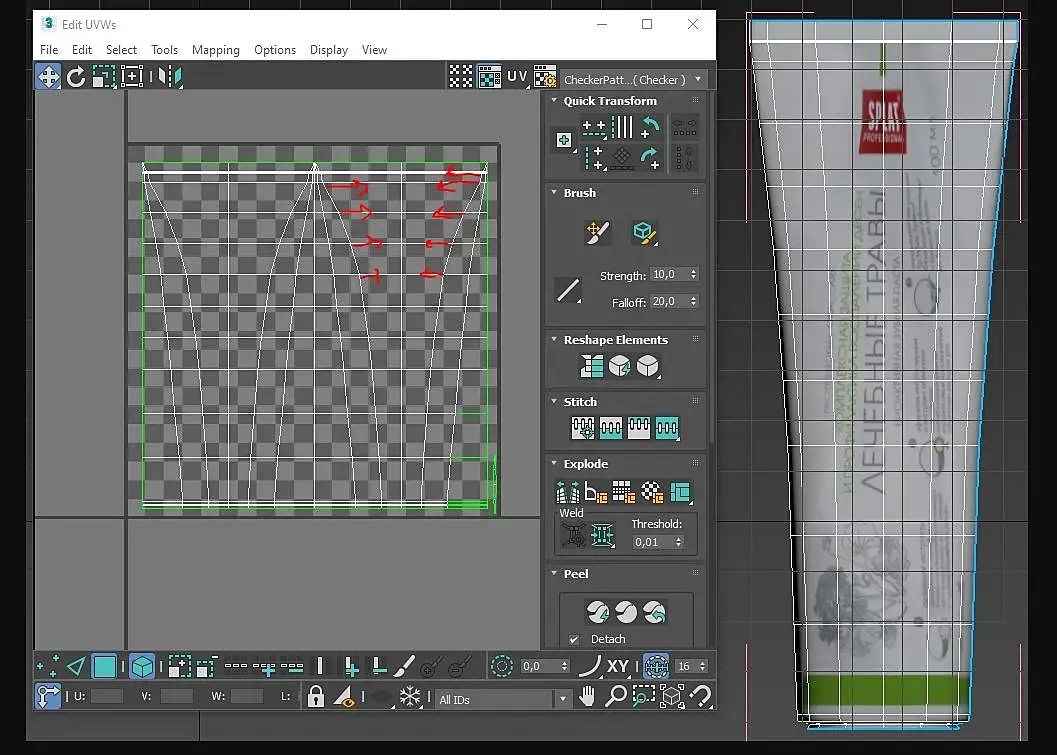This screenshot has height=755, width=1057.
Task: Click the Pan View hand icon
Action: tap(589, 696)
